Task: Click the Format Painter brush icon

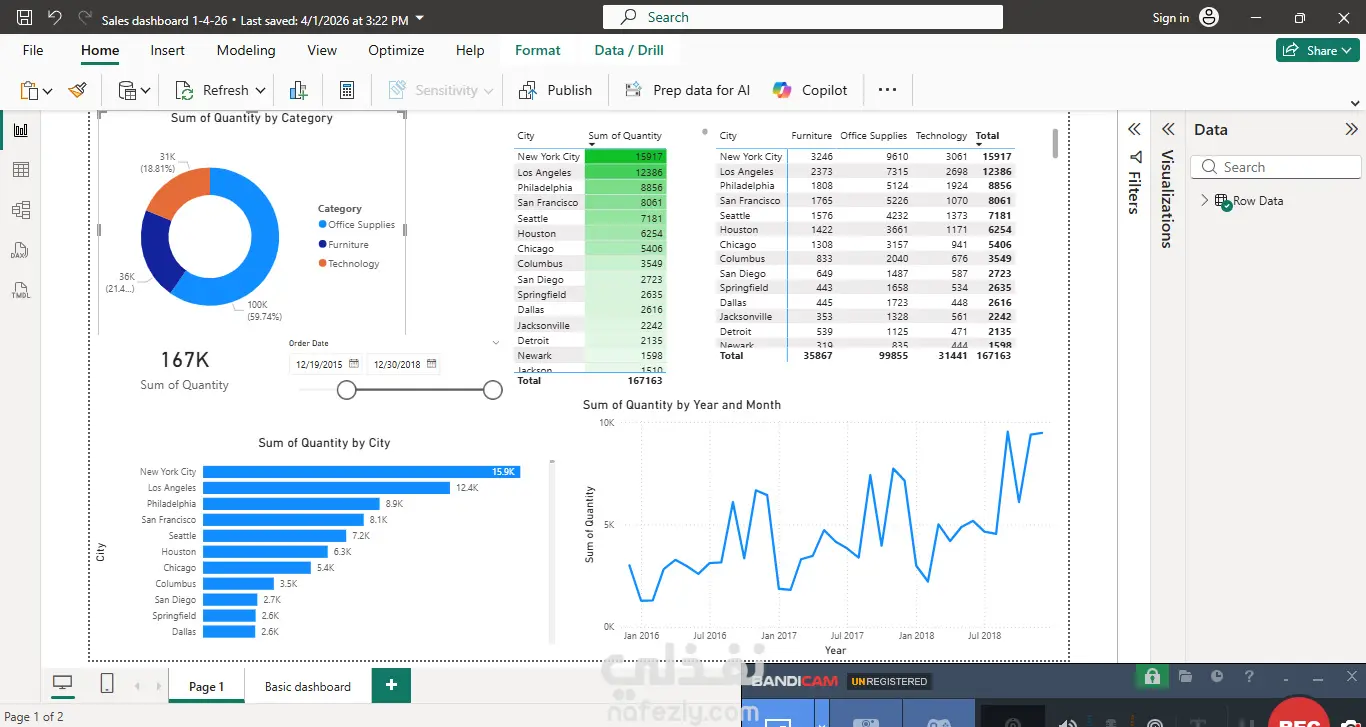Action: [x=78, y=90]
